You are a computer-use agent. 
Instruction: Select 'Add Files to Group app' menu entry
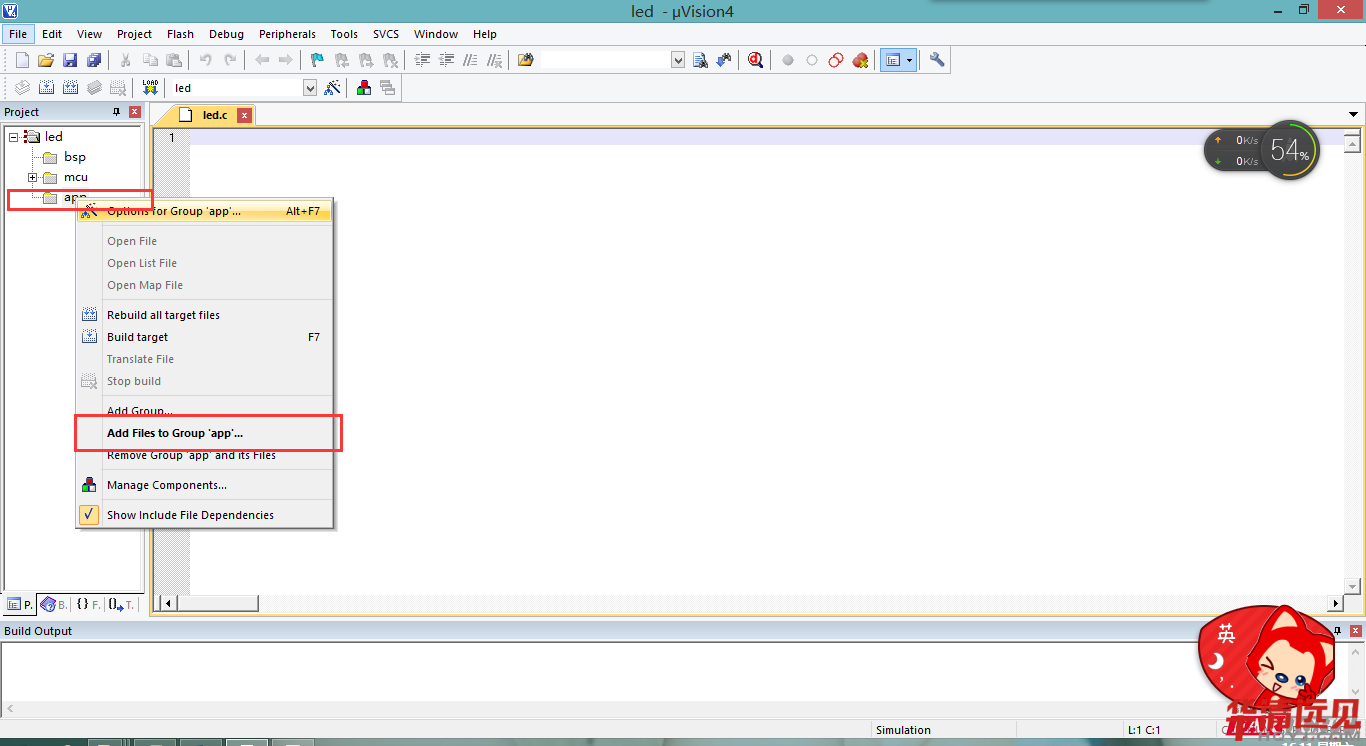175,433
